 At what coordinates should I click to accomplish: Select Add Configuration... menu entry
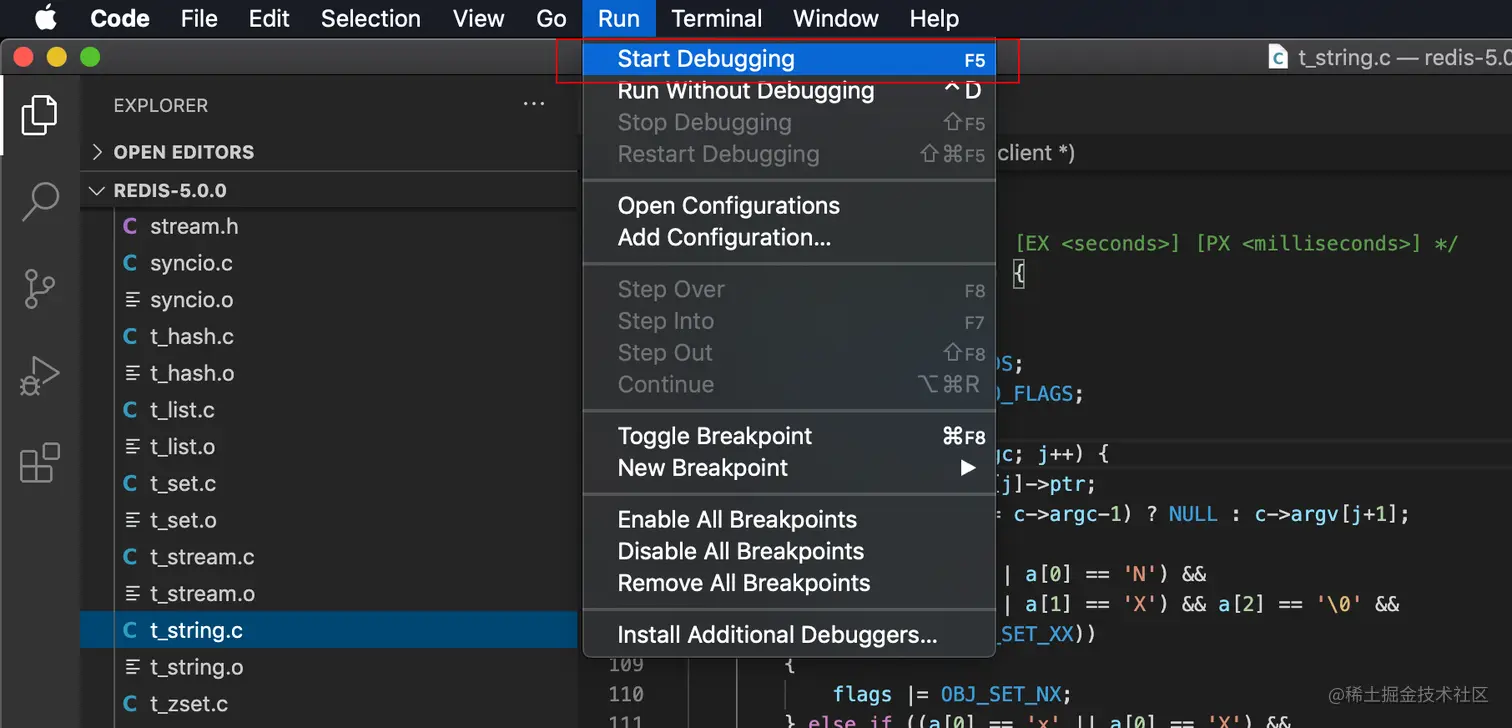tap(789, 238)
